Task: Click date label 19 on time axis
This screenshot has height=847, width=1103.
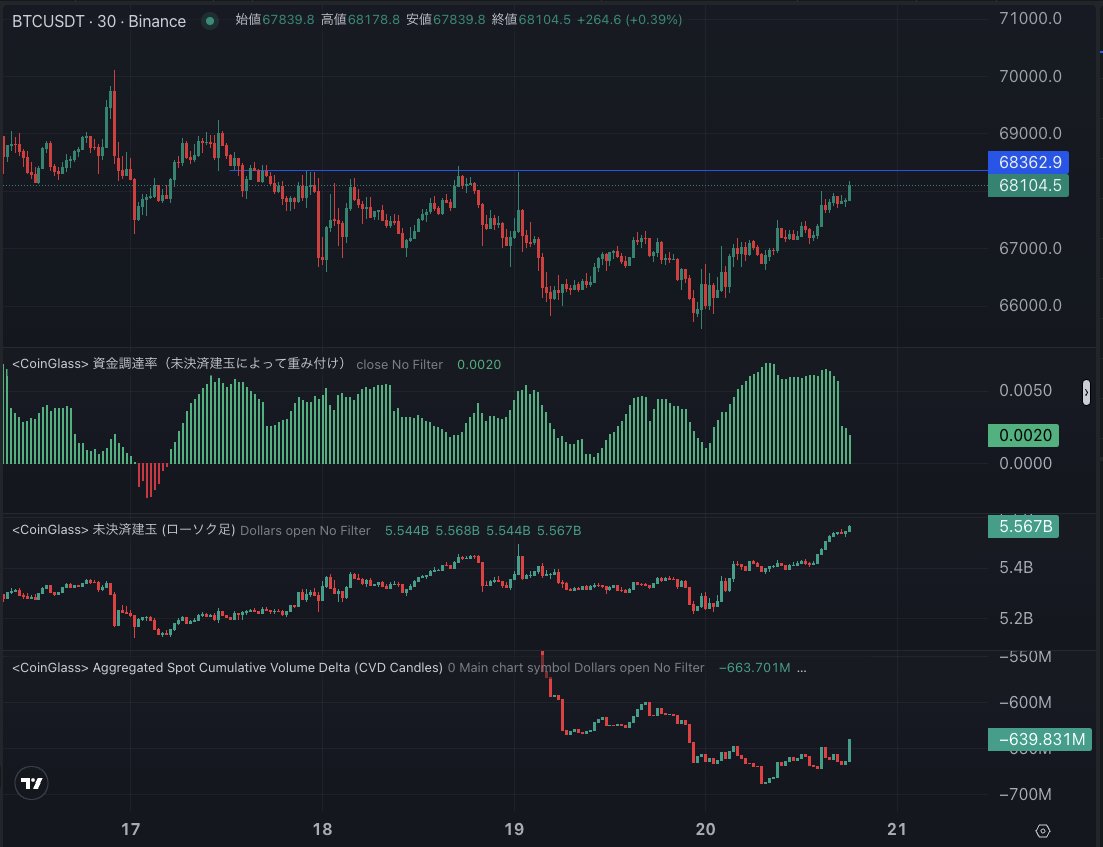Action: pos(514,829)
